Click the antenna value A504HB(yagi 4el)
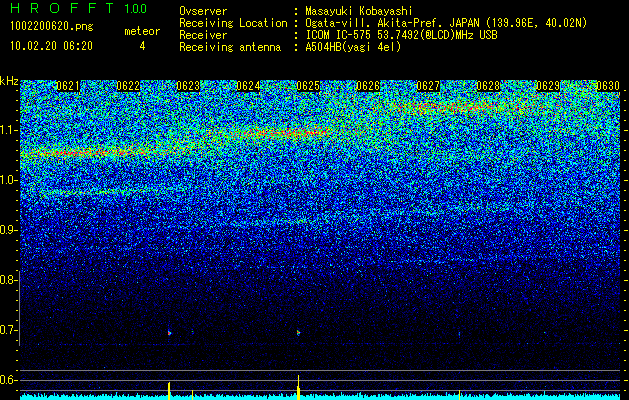Image resolution: width=629 pixels, height=400 pixels. [x=353, y=47]
